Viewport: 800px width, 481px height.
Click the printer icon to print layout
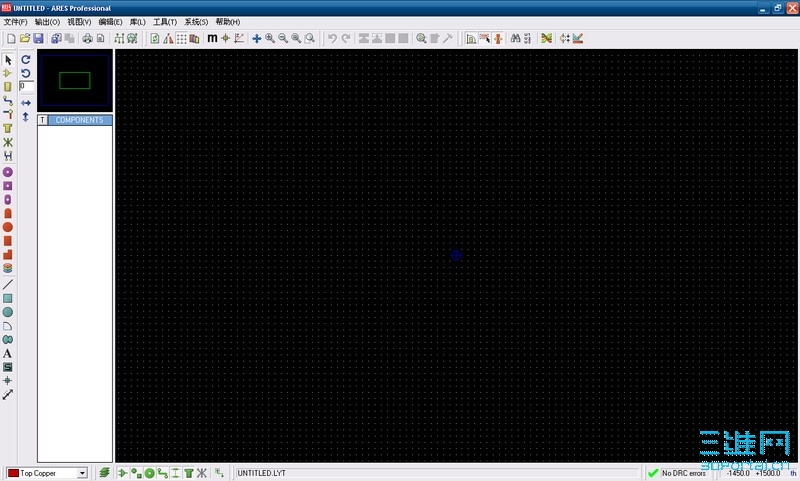(88, 38)
